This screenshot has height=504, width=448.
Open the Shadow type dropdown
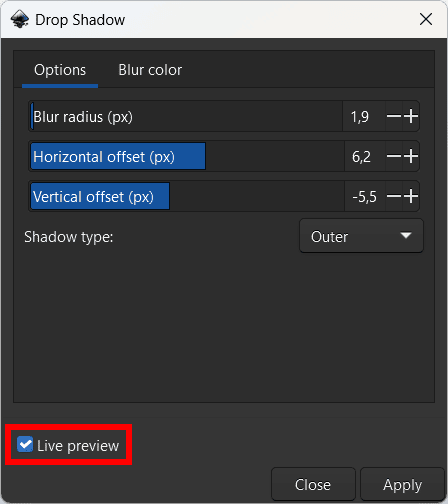click(x=361, y=236)
